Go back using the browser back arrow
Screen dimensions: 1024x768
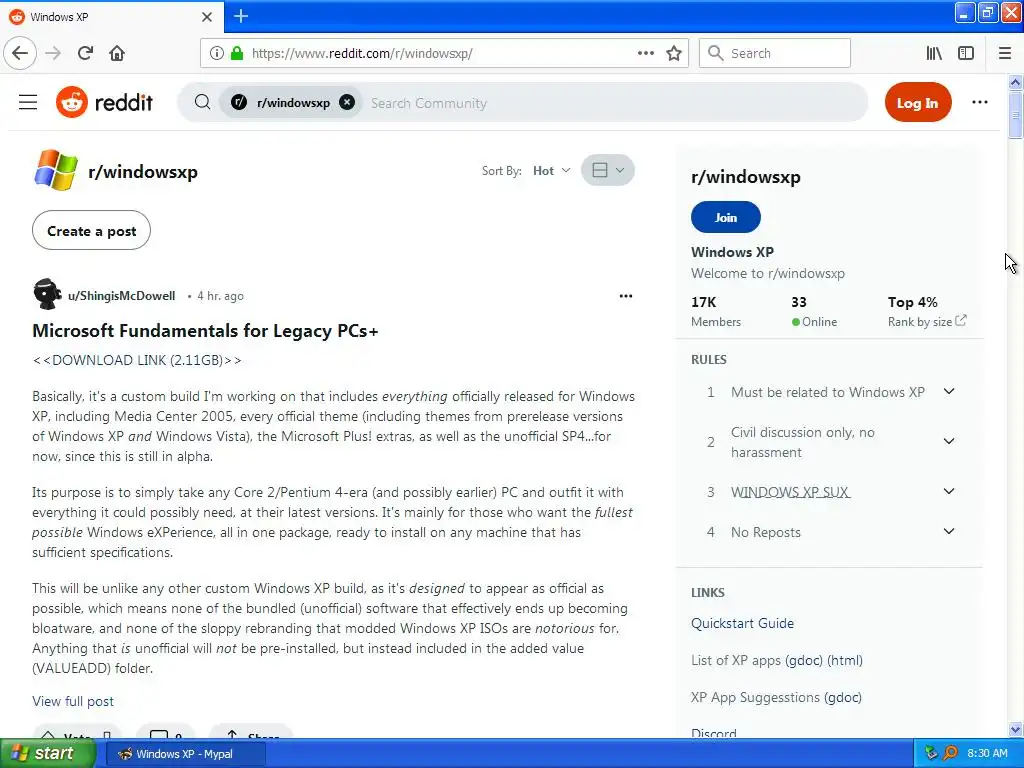(x=20, y=53)
